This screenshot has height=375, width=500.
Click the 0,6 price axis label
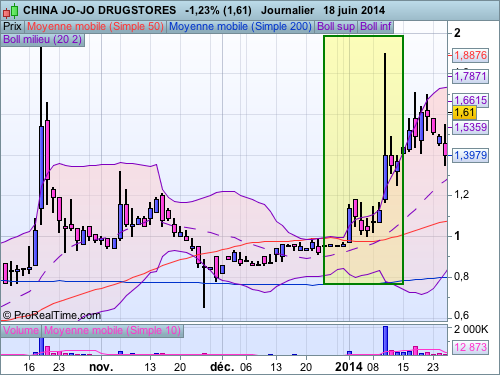pyautogui.click(x=462, y=315)
